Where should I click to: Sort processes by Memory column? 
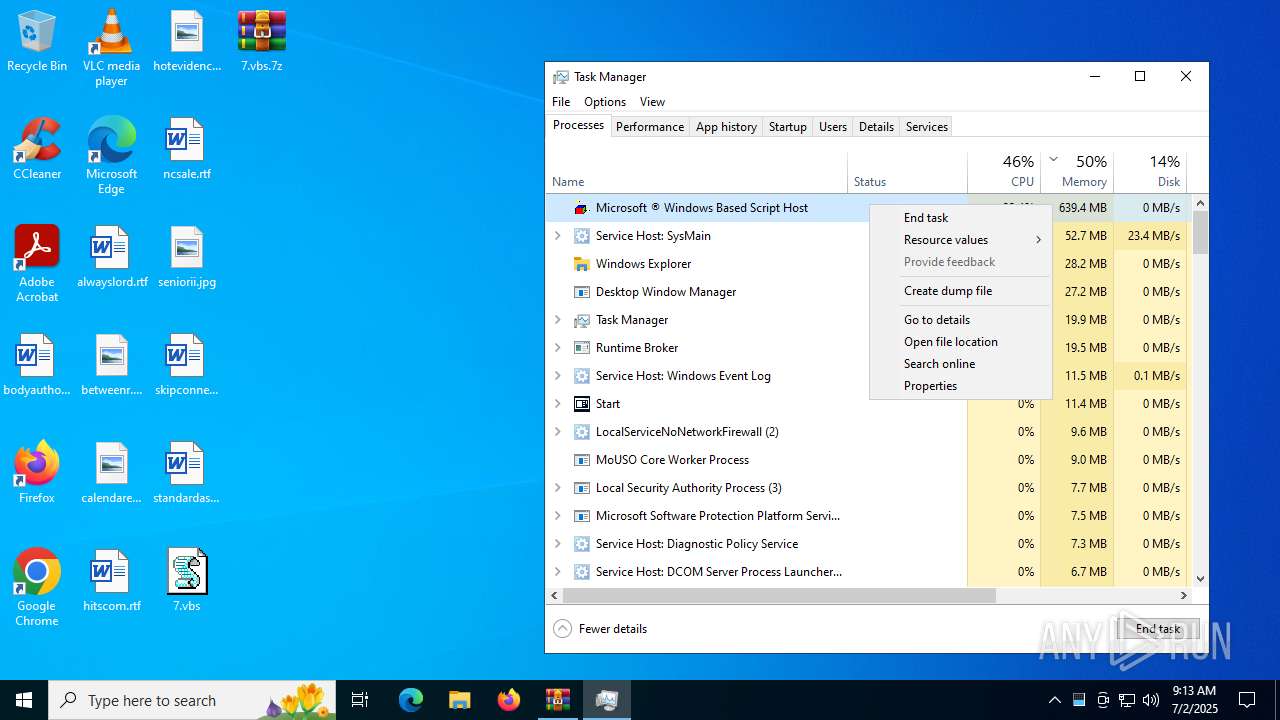pyautogui.click(x=1077, y=171)
